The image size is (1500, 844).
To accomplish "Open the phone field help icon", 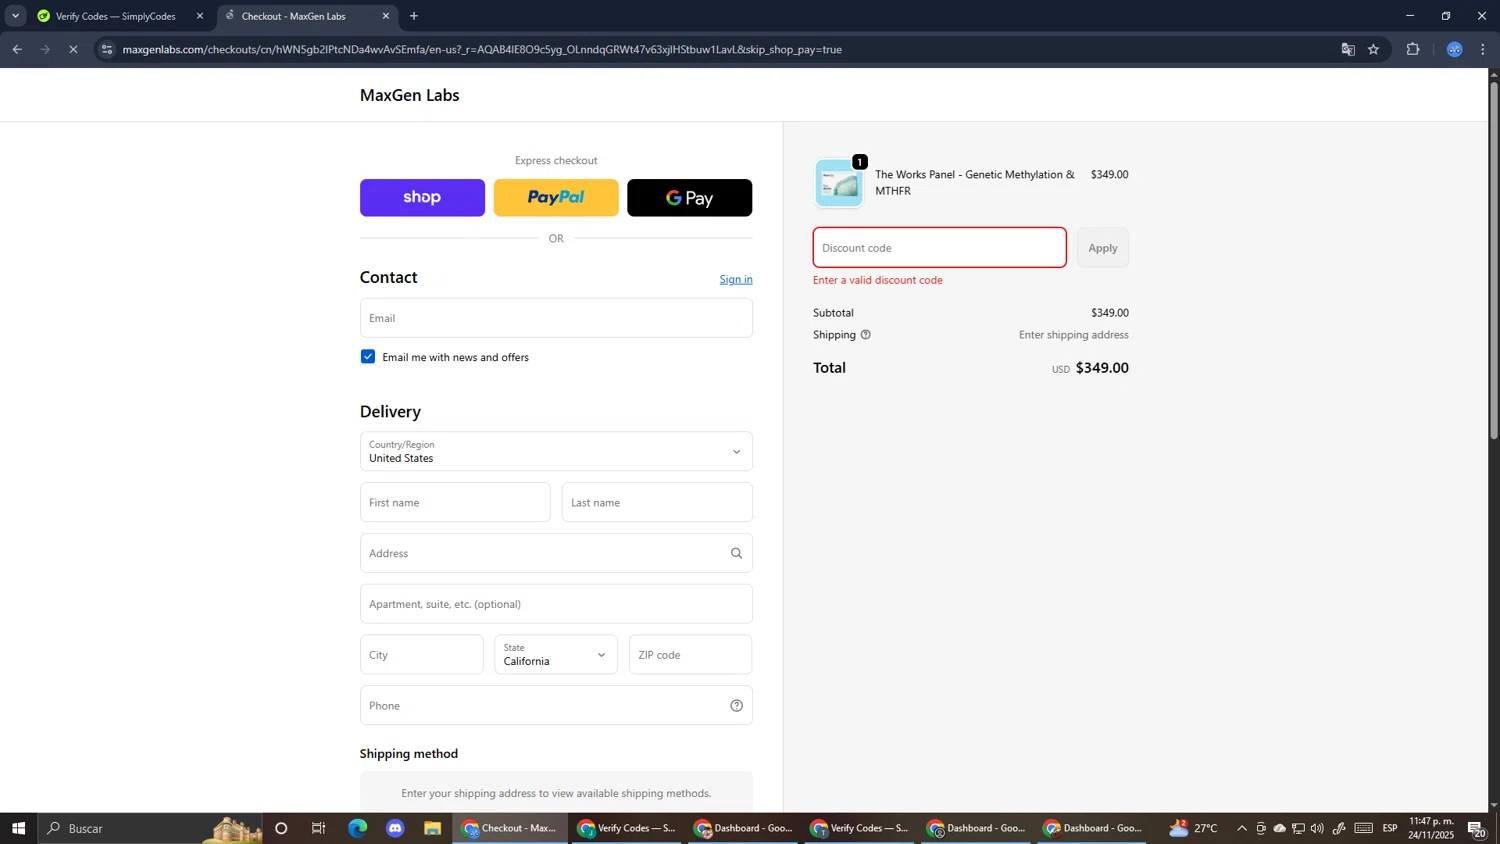I will (x=737, y=706).
